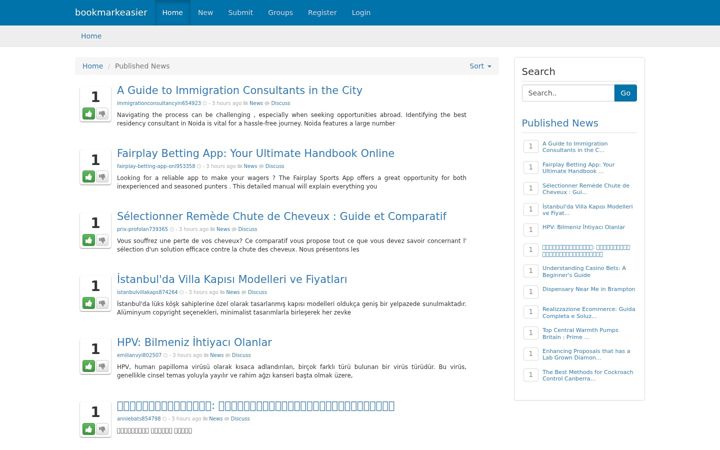Open sidebar link 'Realizzazione Ecommerce: Guida Completa'

[589, 312]
